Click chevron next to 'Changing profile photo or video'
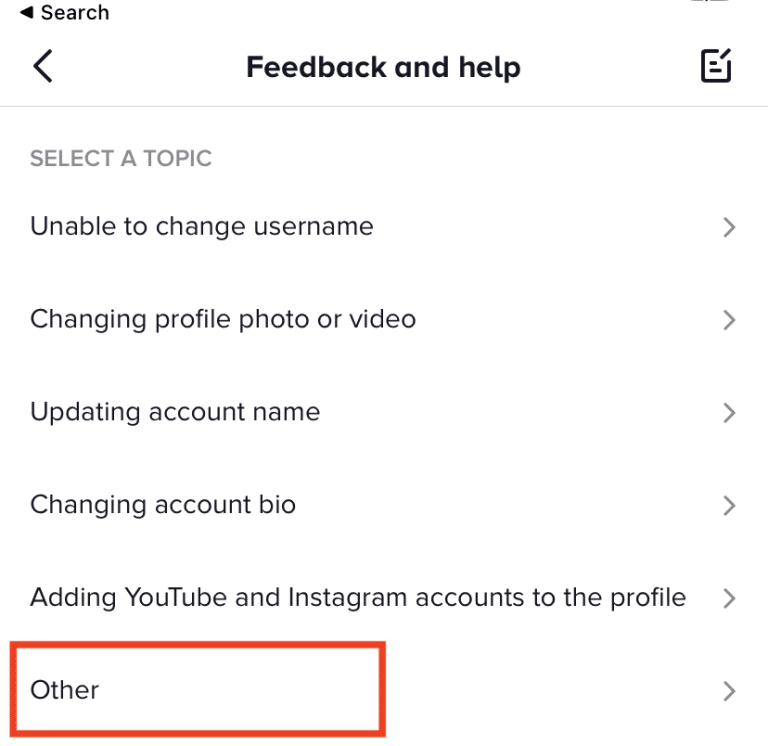 coord(729,320)
